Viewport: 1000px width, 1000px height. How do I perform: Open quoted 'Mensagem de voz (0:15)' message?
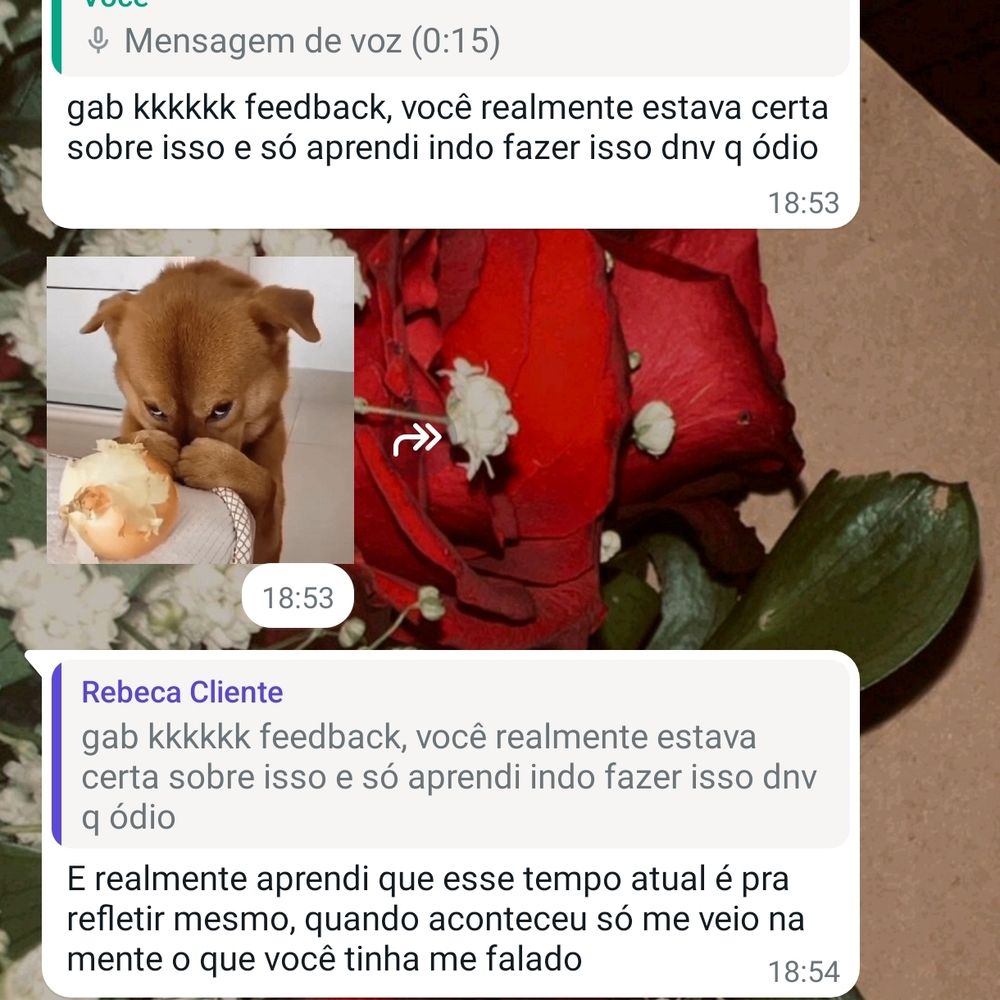tap(451, 37)
